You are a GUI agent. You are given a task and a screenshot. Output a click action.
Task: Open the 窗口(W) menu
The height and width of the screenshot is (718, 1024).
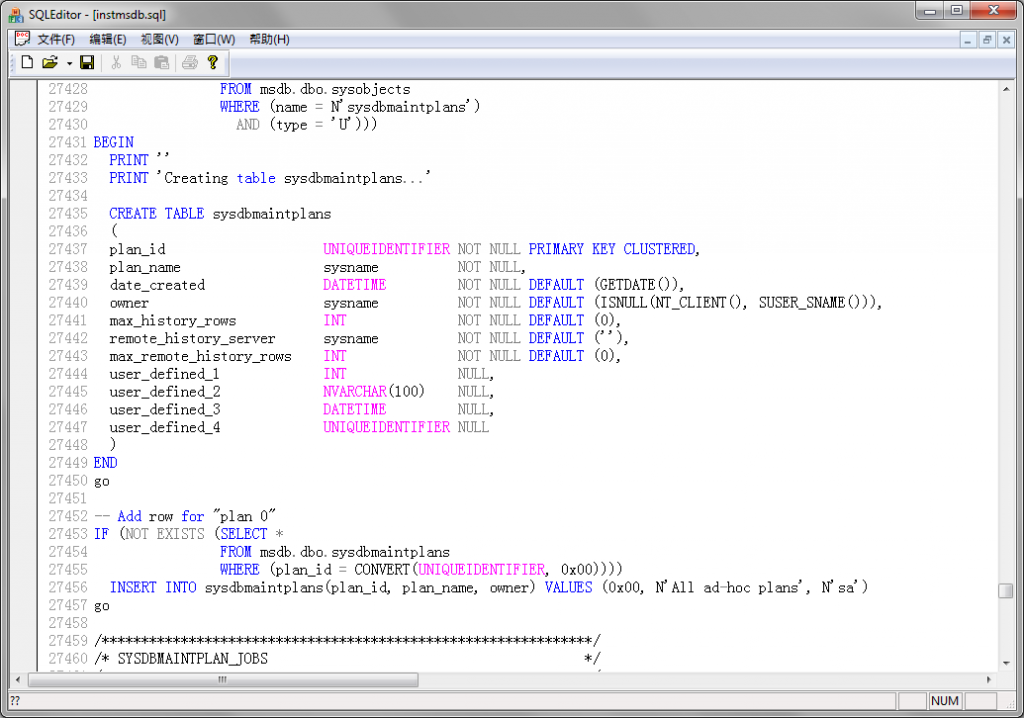point(214,39)
